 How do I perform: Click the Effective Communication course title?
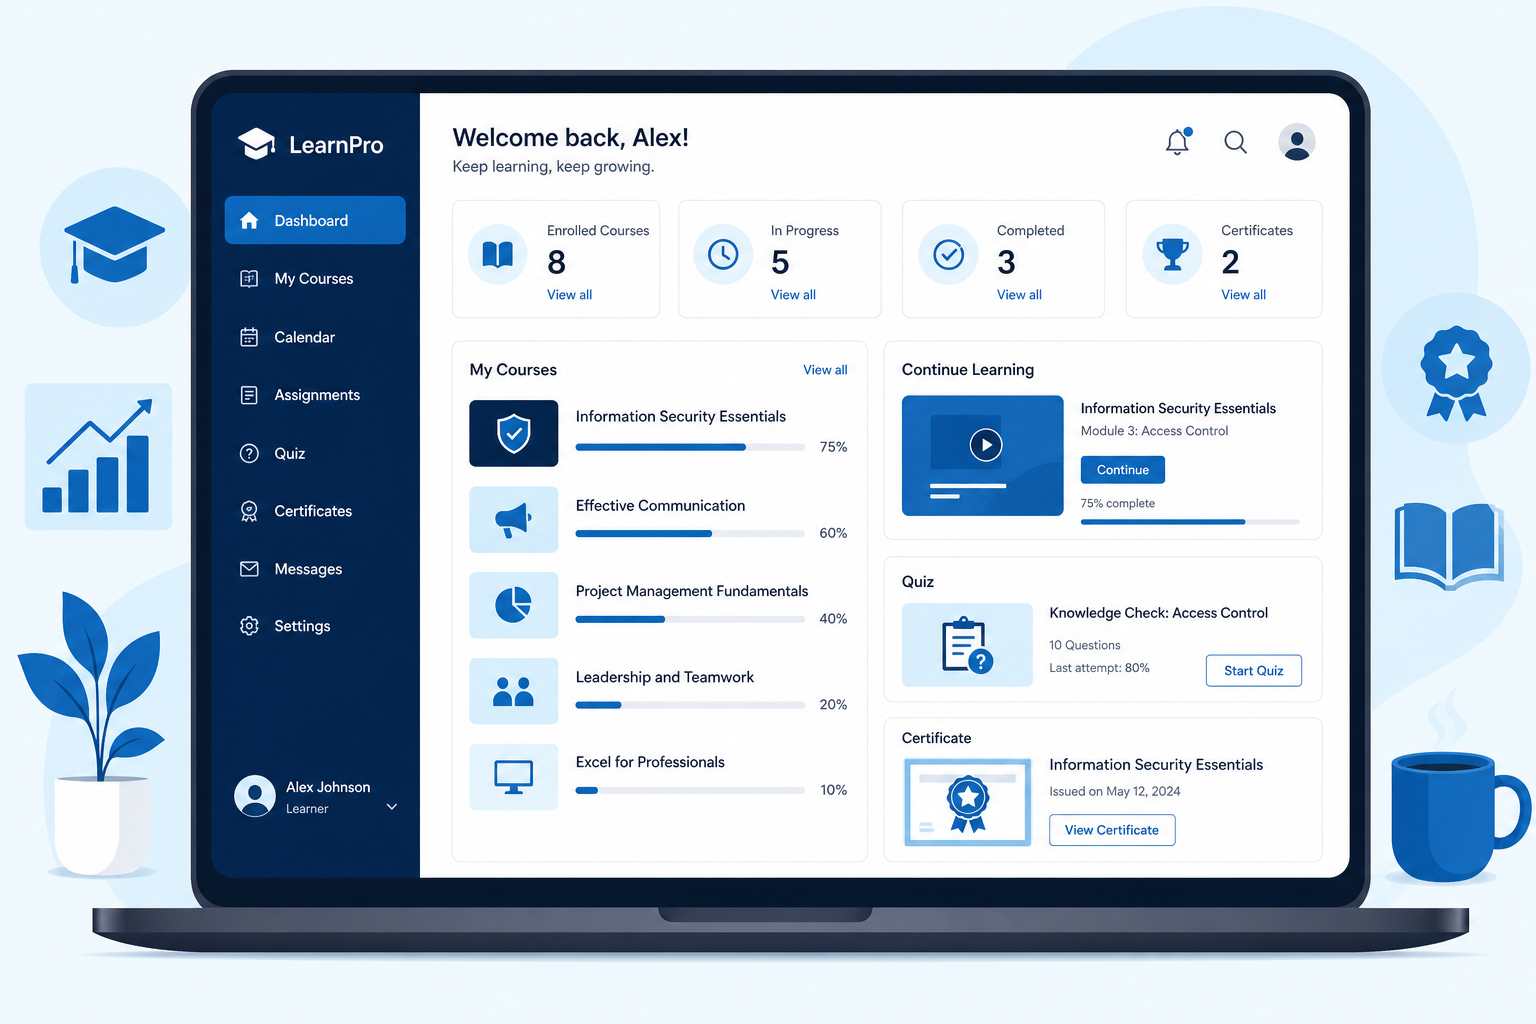pos(660,506)
